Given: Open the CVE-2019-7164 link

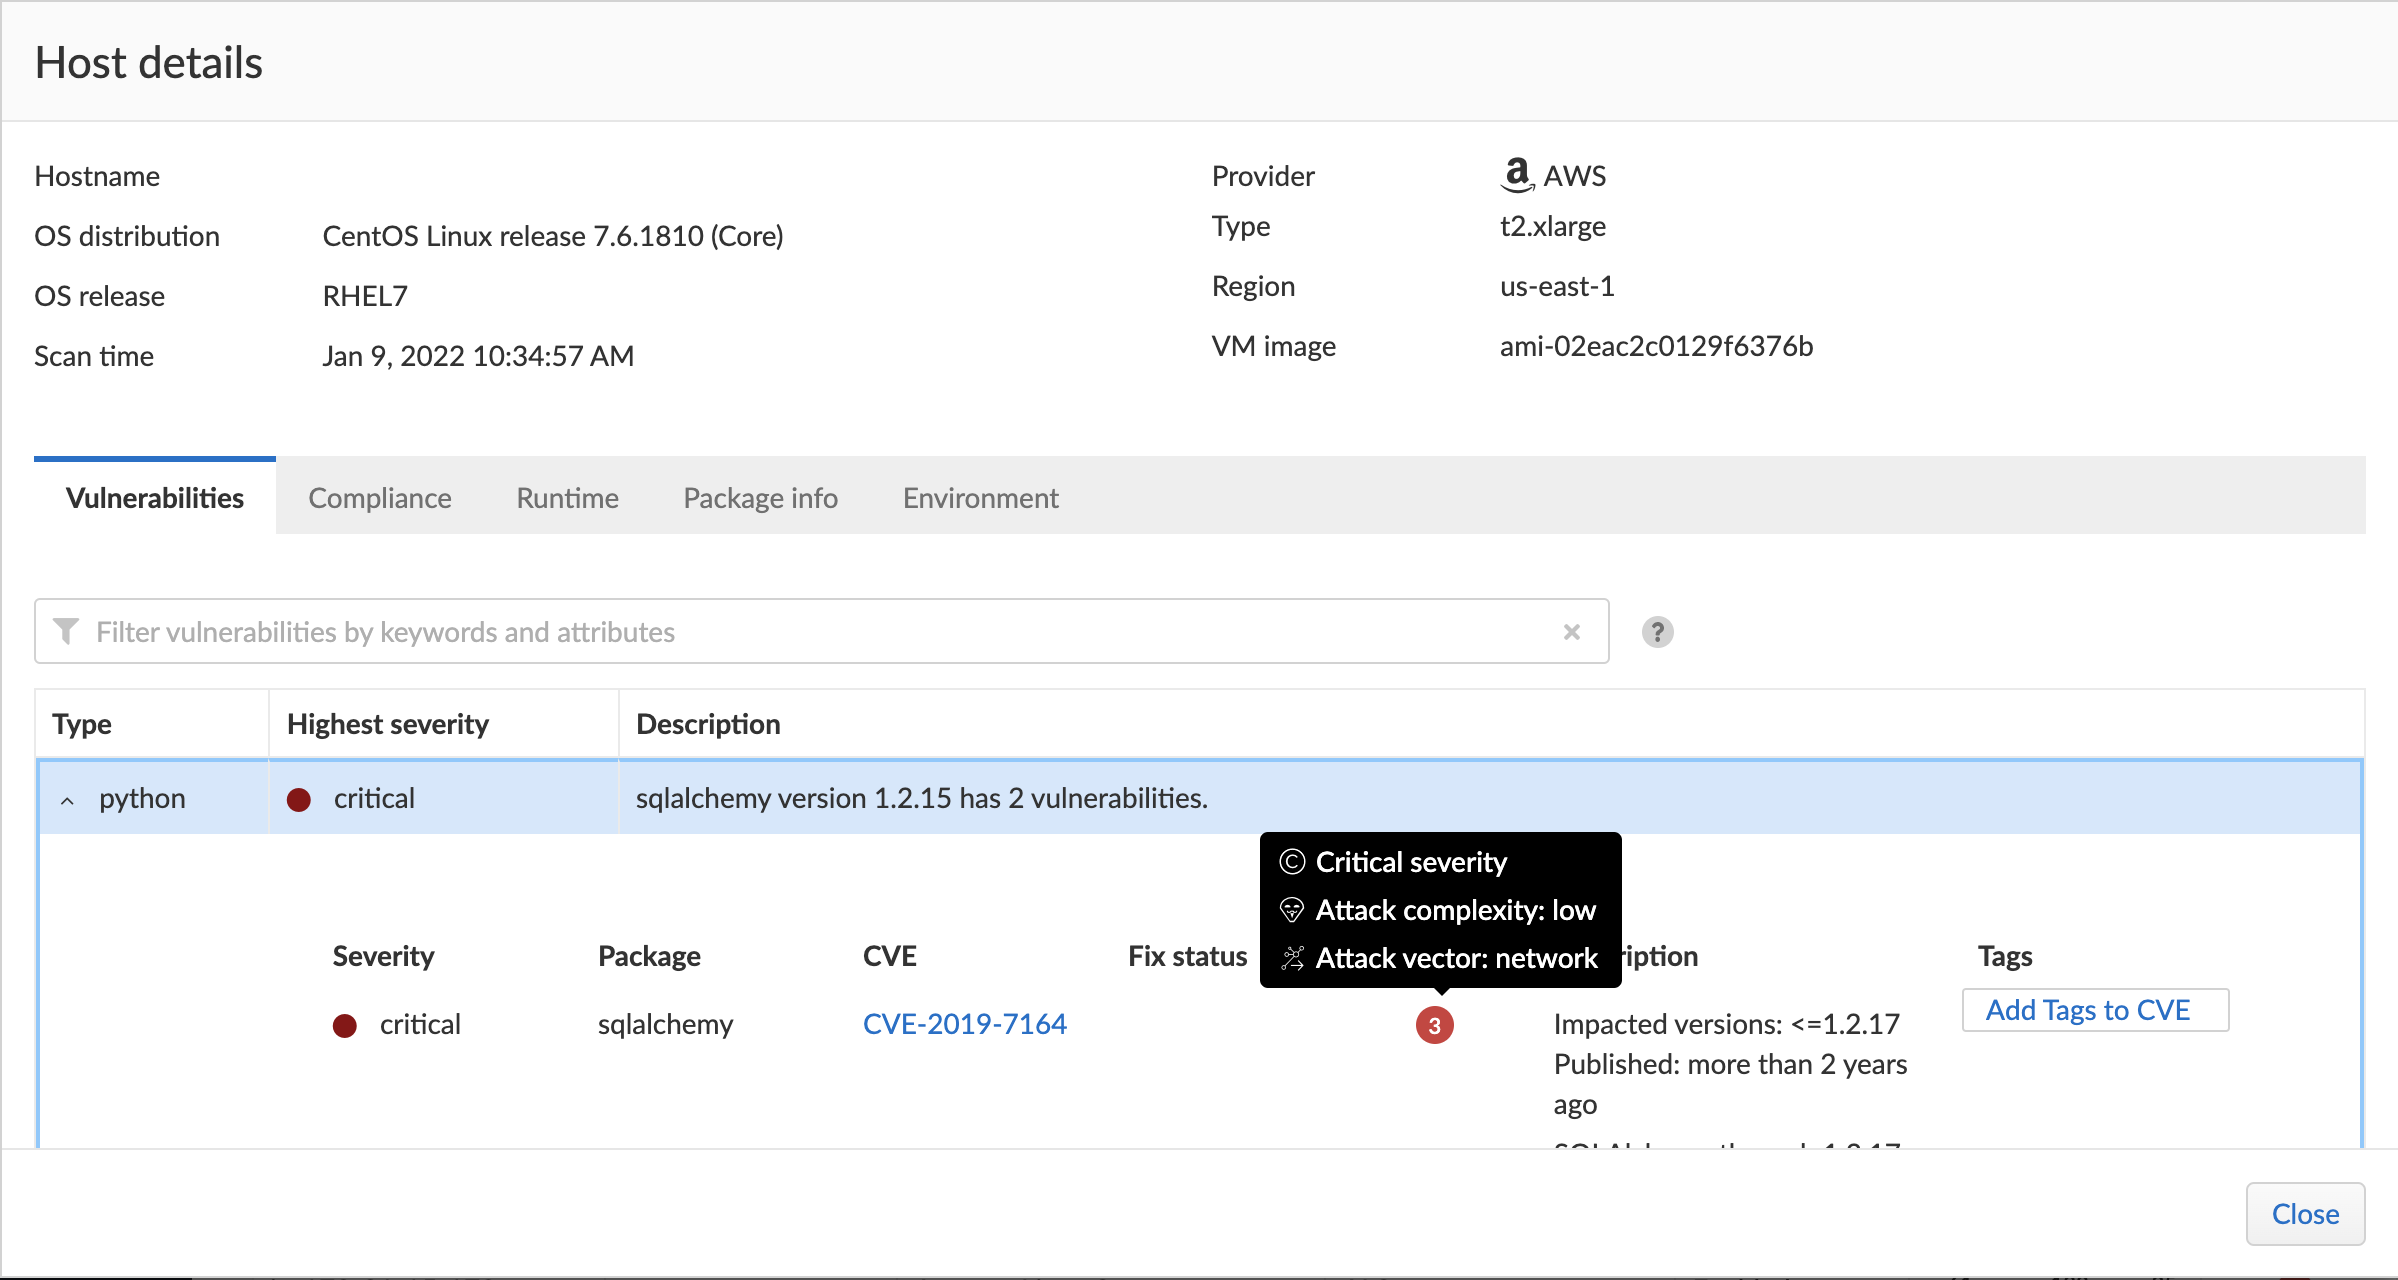Looking at the screenshot, I should 965,1024.
